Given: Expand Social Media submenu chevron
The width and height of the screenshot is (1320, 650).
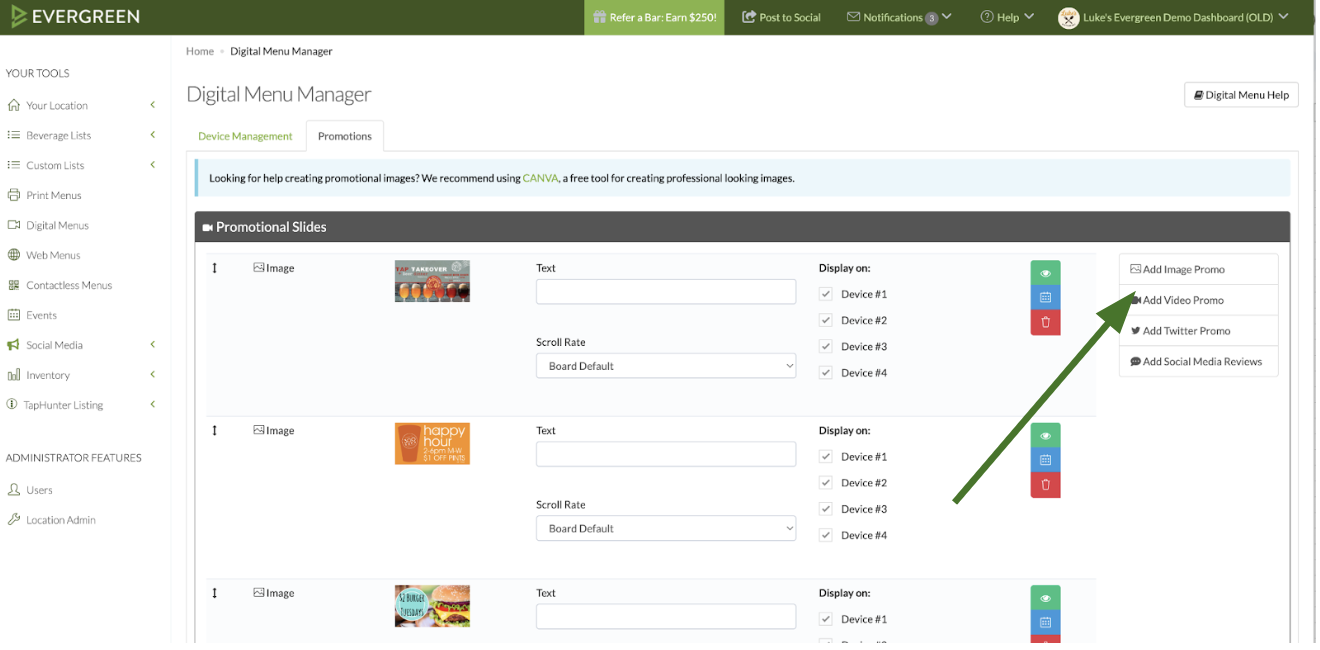Looking at the screenshot, I should (x=153, y=345).
